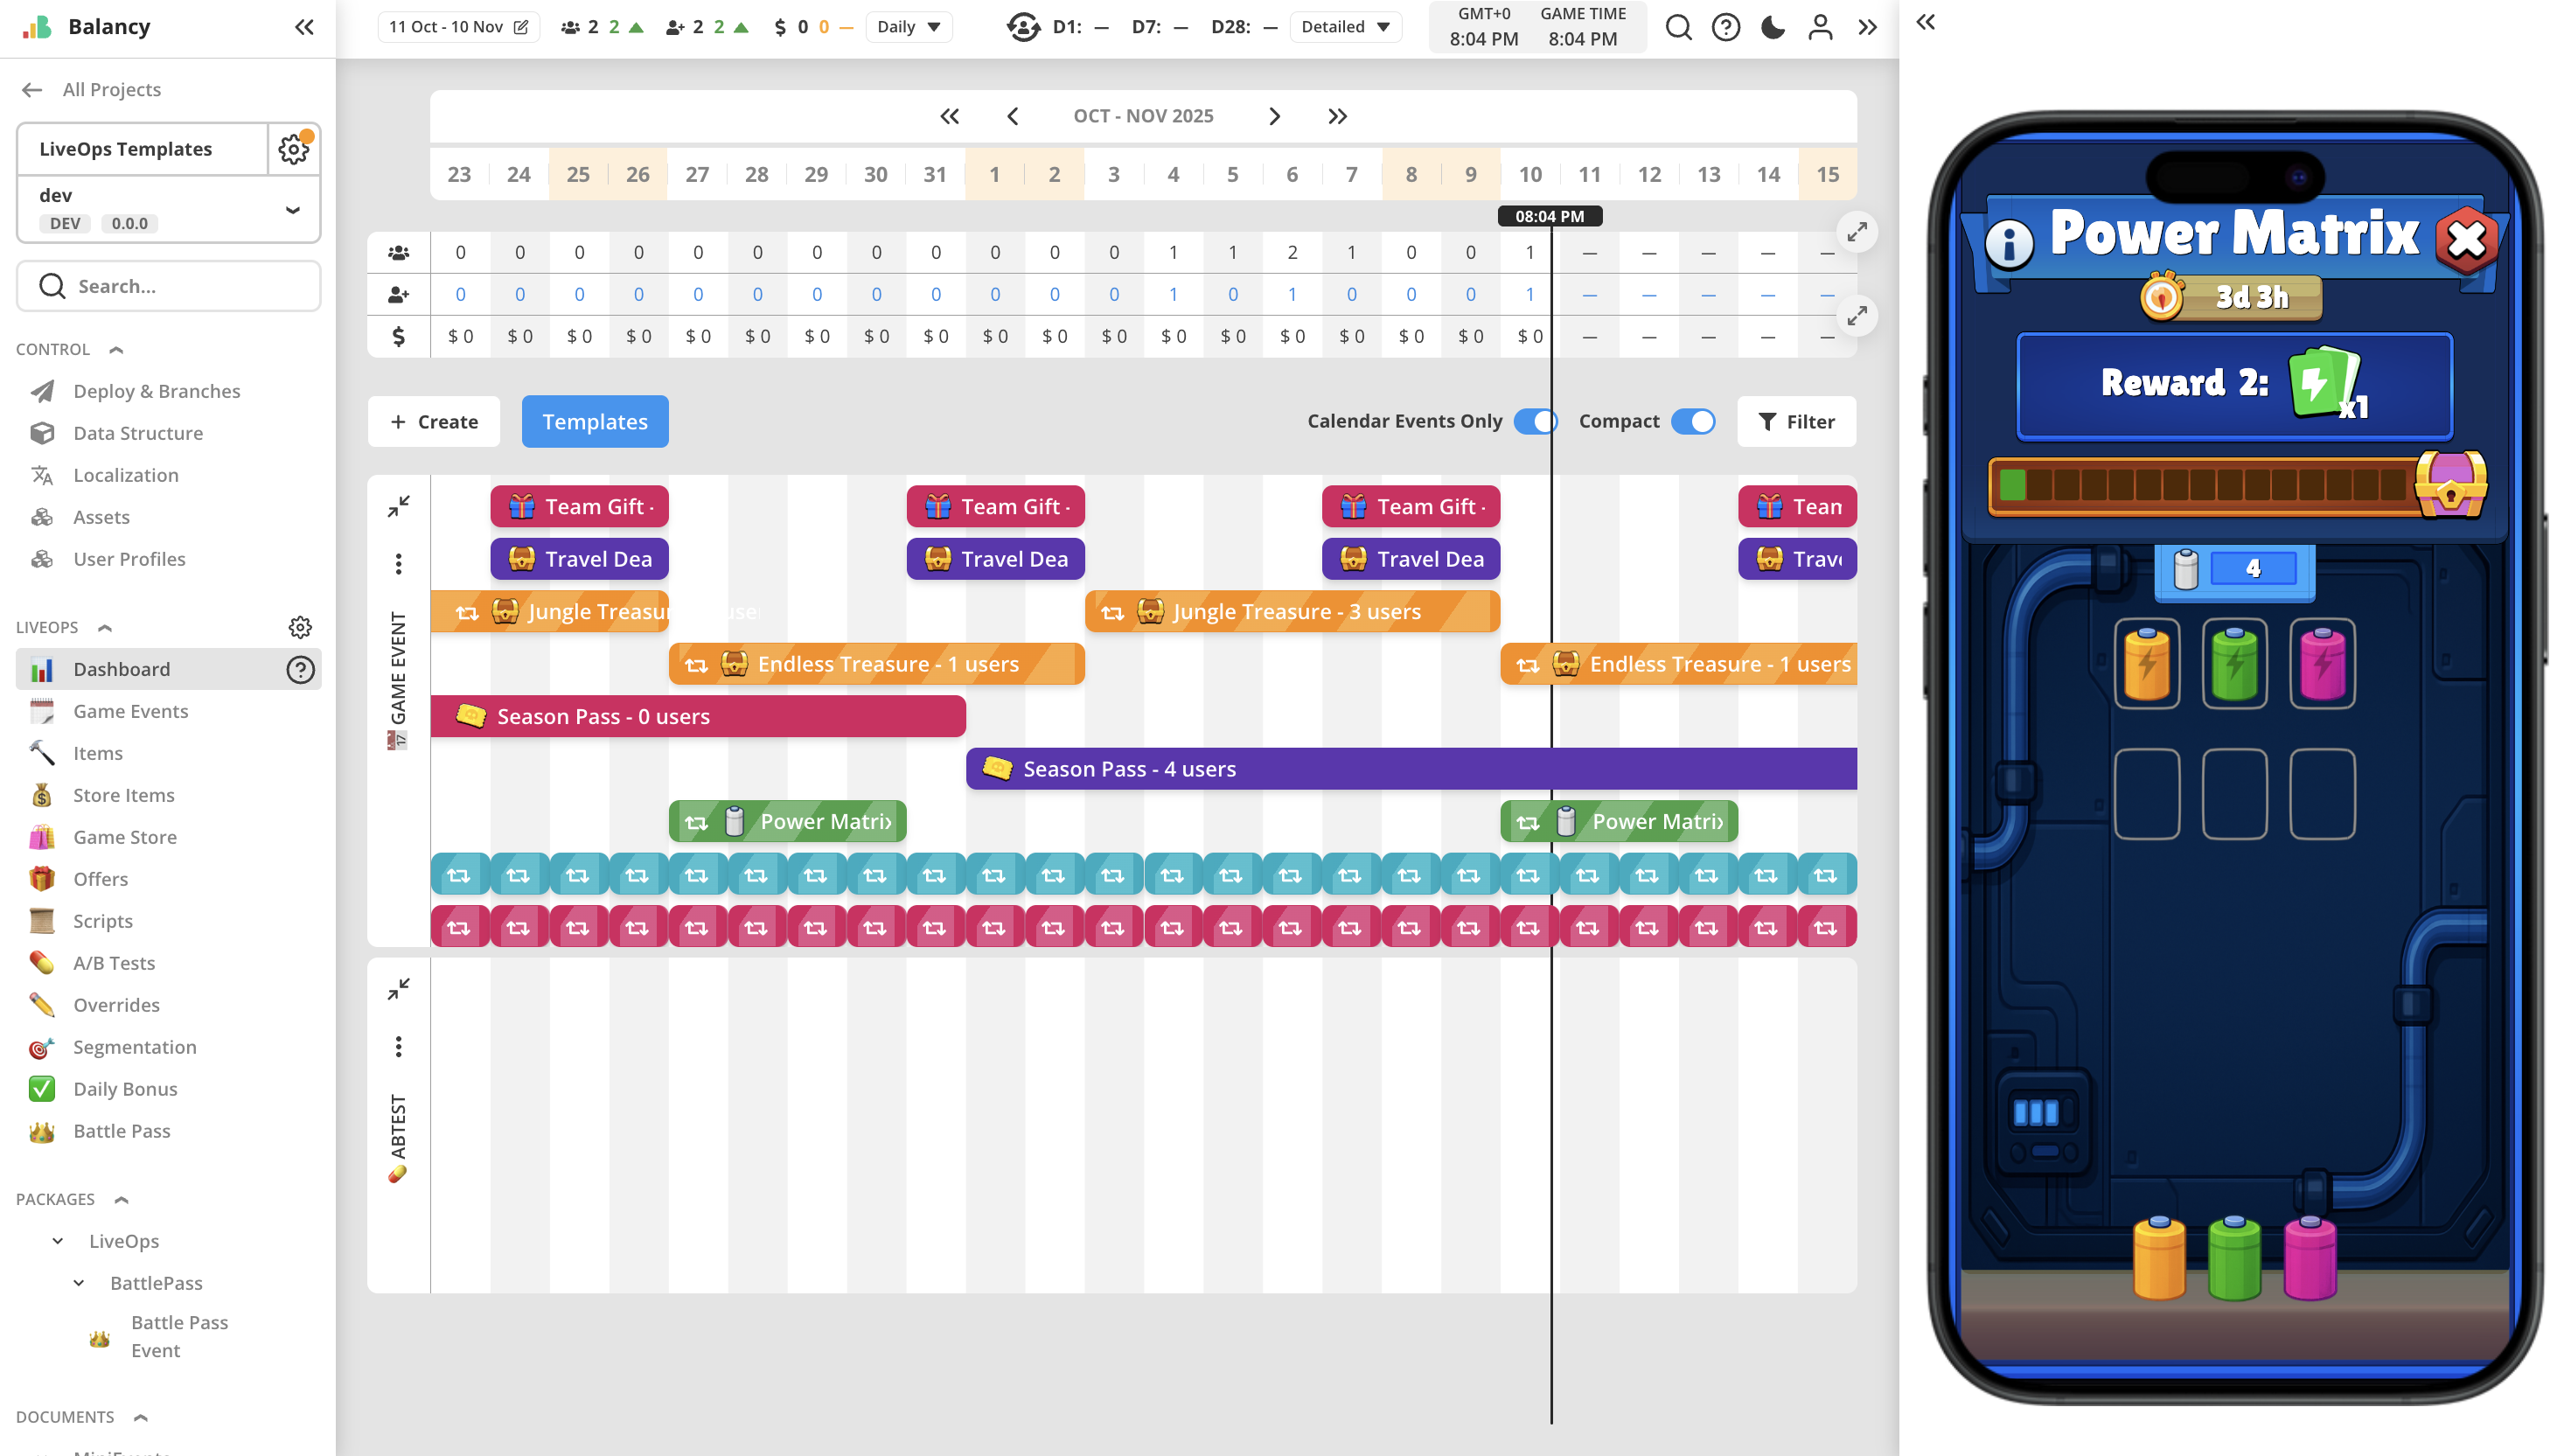Open user account profile icon

(x=1820, y=27)
